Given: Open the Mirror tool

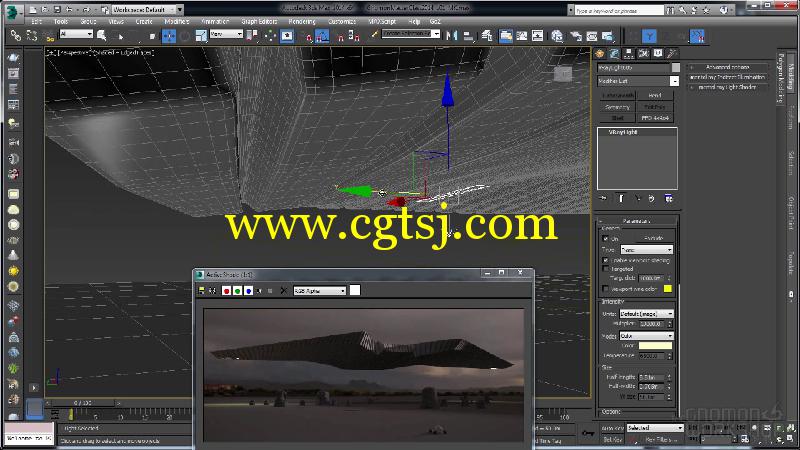Looking at the screenshot, I should point(452,36).
